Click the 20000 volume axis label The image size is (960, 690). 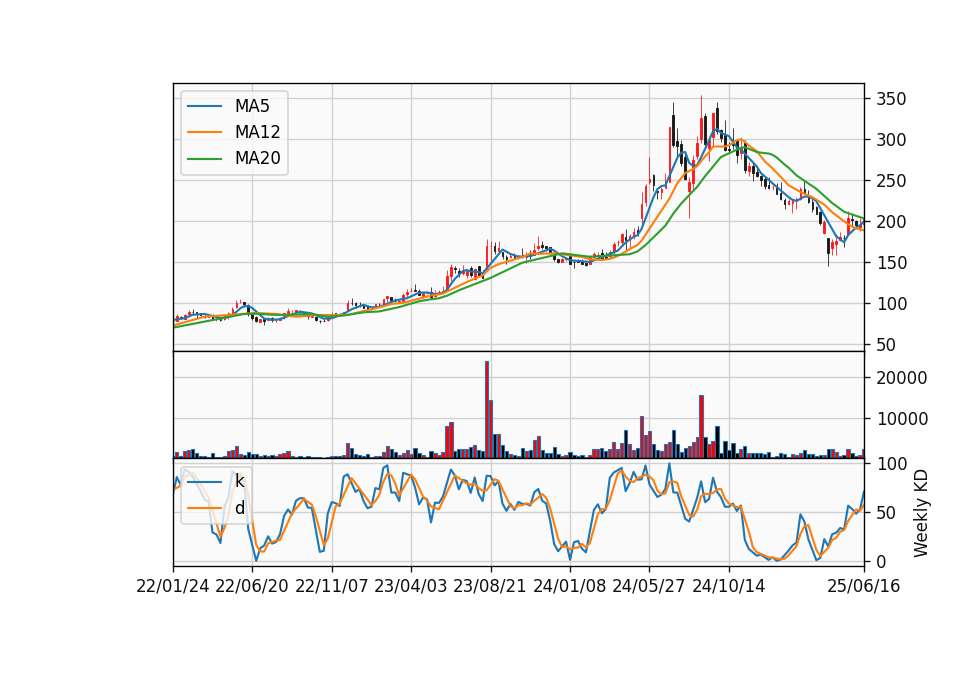(902, 378)
